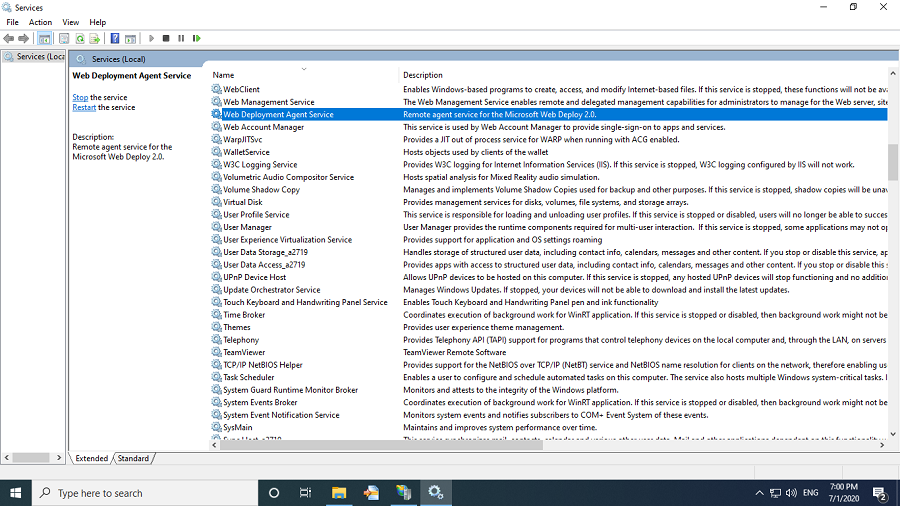The width and height of the screenshot is (900, 506).
Task: Toggle Show/Hide Console Tree toolbar icon
Action: coord(44,38)
